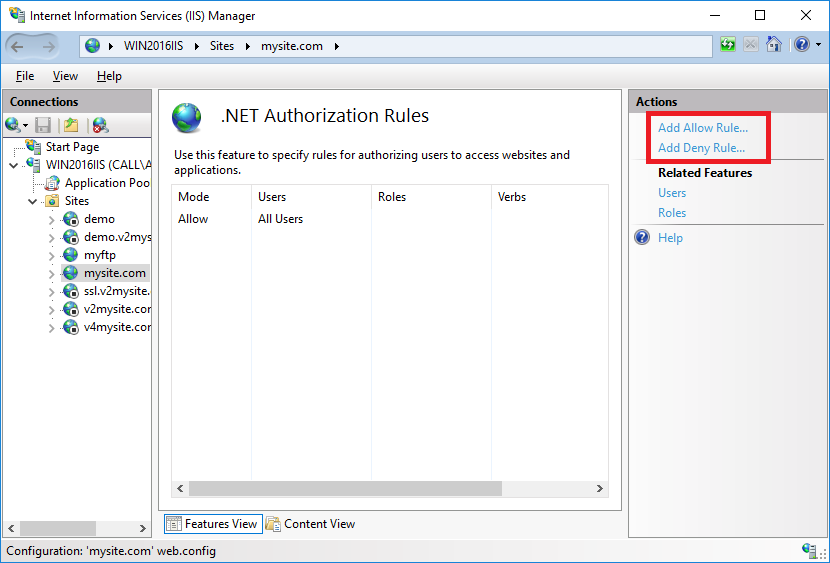Image resolution: width=830 pixels, height=563 pixels.
Task: Click the Stop icon in top toolbar
Action: pyautogui.click(x=751, y=44)
